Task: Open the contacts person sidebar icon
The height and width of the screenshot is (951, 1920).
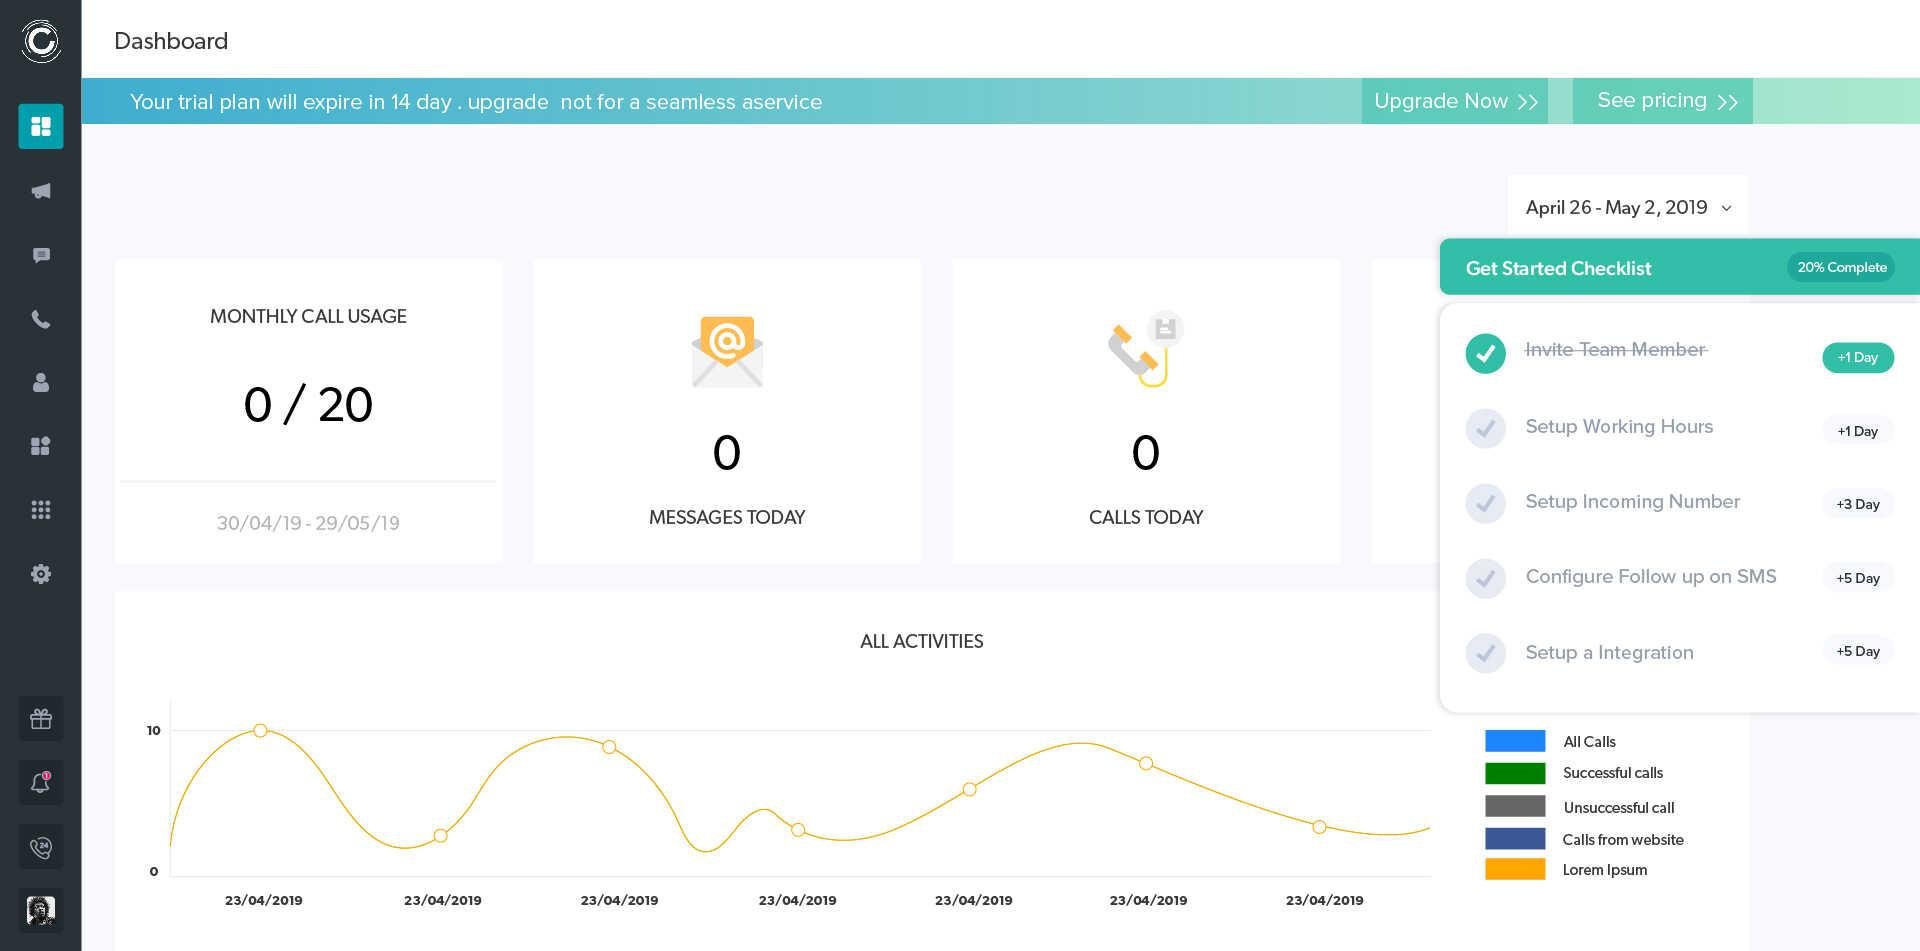Action: click(41, 383)
